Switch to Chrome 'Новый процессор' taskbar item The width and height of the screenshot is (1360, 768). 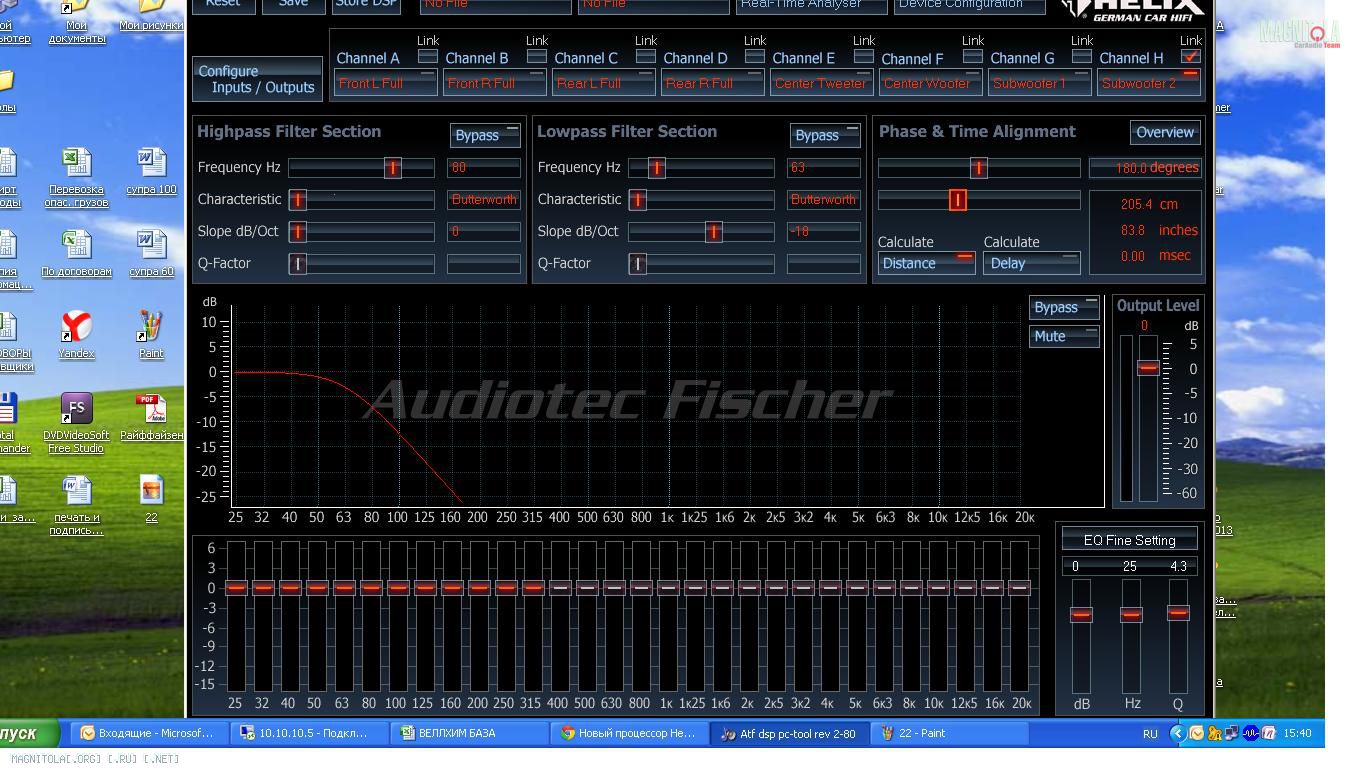(x=629, y=733)
